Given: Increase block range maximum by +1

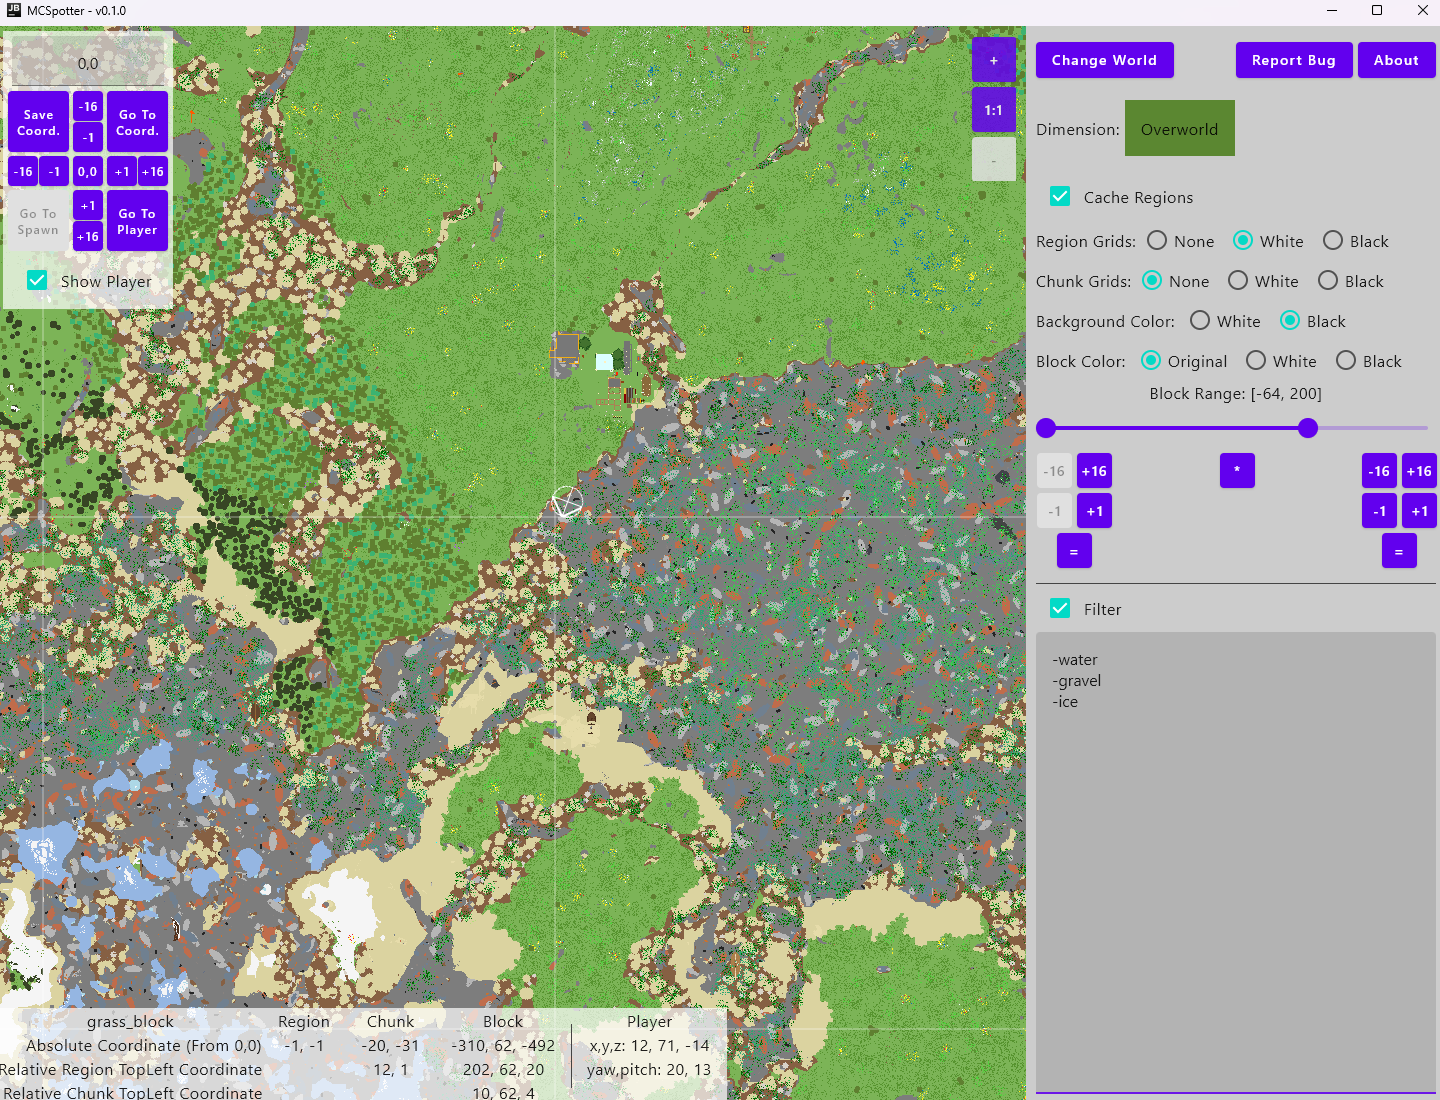Looking at the screenshot, I should (1419, 511).
